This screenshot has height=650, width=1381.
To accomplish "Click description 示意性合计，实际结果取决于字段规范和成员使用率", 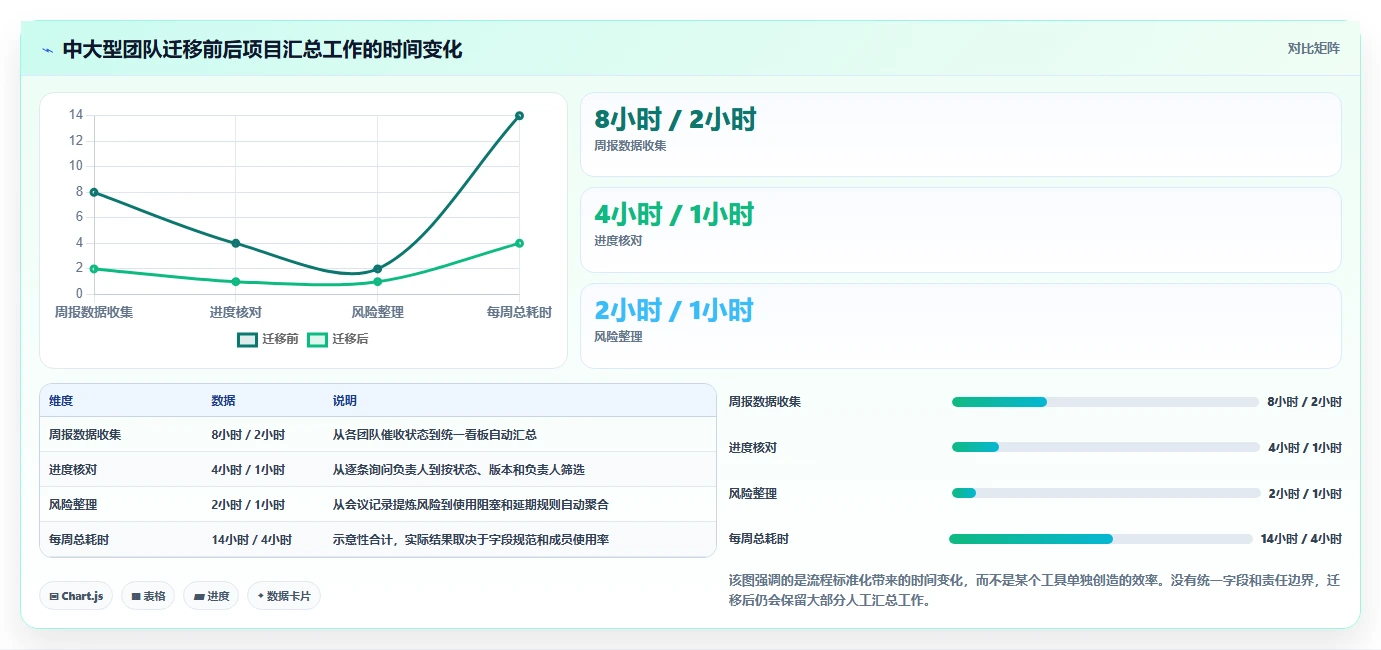I will pos(471,540).
